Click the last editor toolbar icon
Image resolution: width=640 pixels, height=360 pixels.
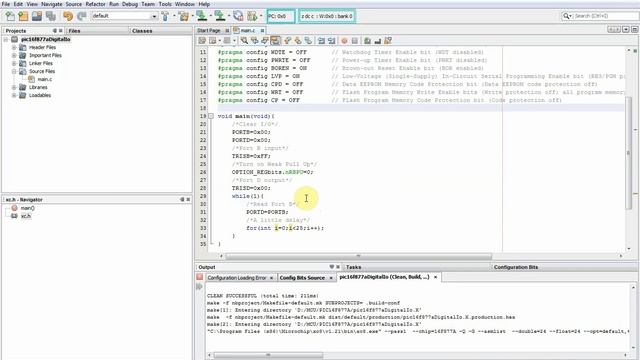coord(388,40)
